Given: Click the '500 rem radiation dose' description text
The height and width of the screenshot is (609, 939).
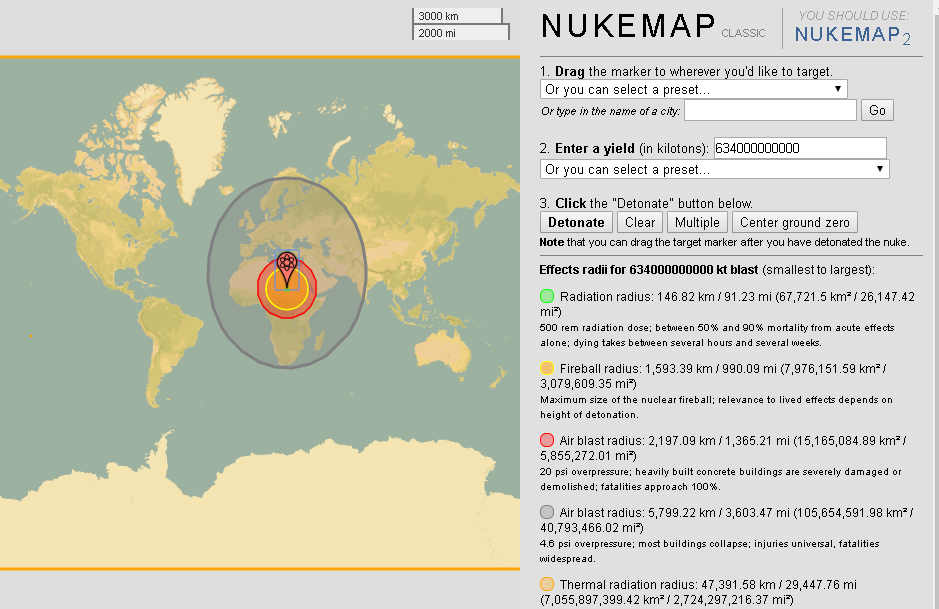Looking at the screenshot, I should coord(717,335).
